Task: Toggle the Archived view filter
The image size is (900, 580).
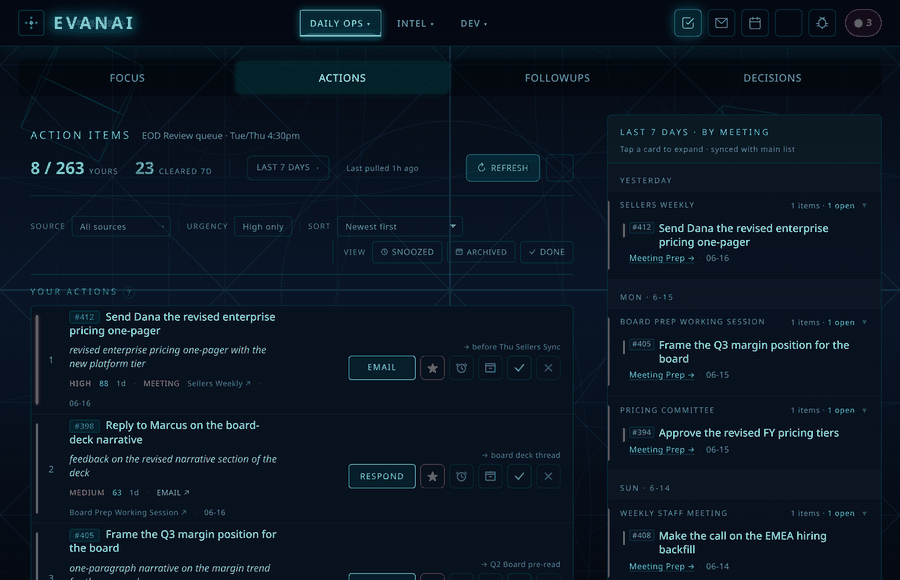Action: coord(481,252)
